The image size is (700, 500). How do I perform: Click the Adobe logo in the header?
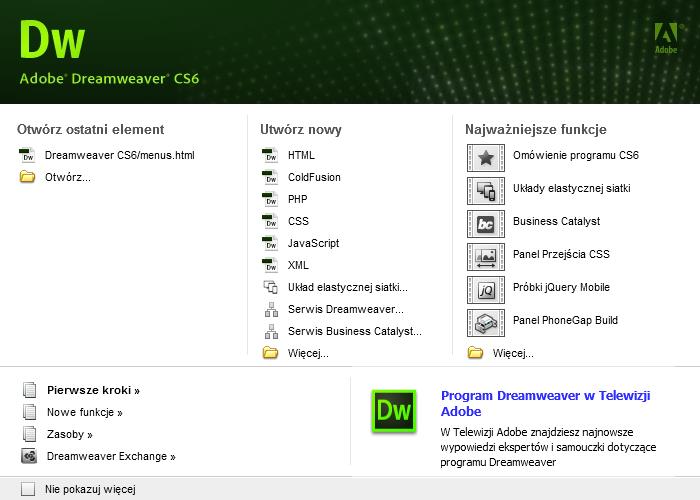(x=666, y=38)
